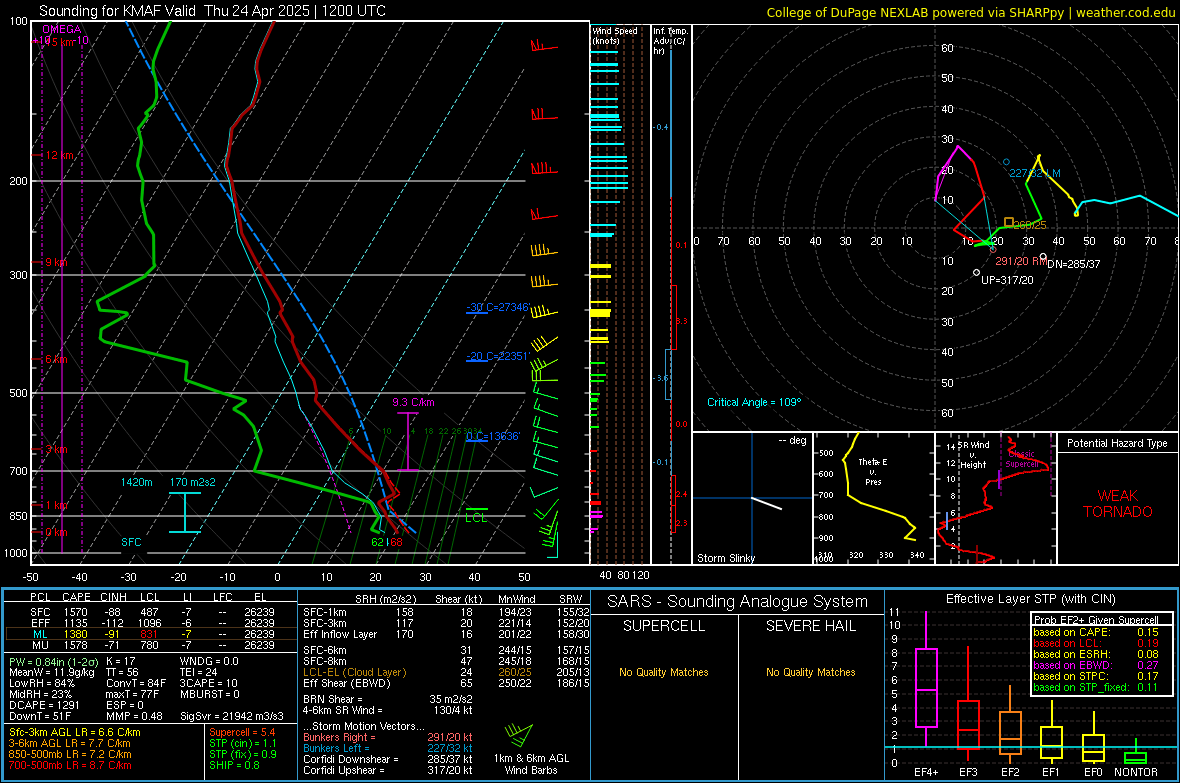The width and height of the screenshot is (1180, 783).
Task: Click the DN=285/37 Corfidi label
Action: click(1074, 264)
